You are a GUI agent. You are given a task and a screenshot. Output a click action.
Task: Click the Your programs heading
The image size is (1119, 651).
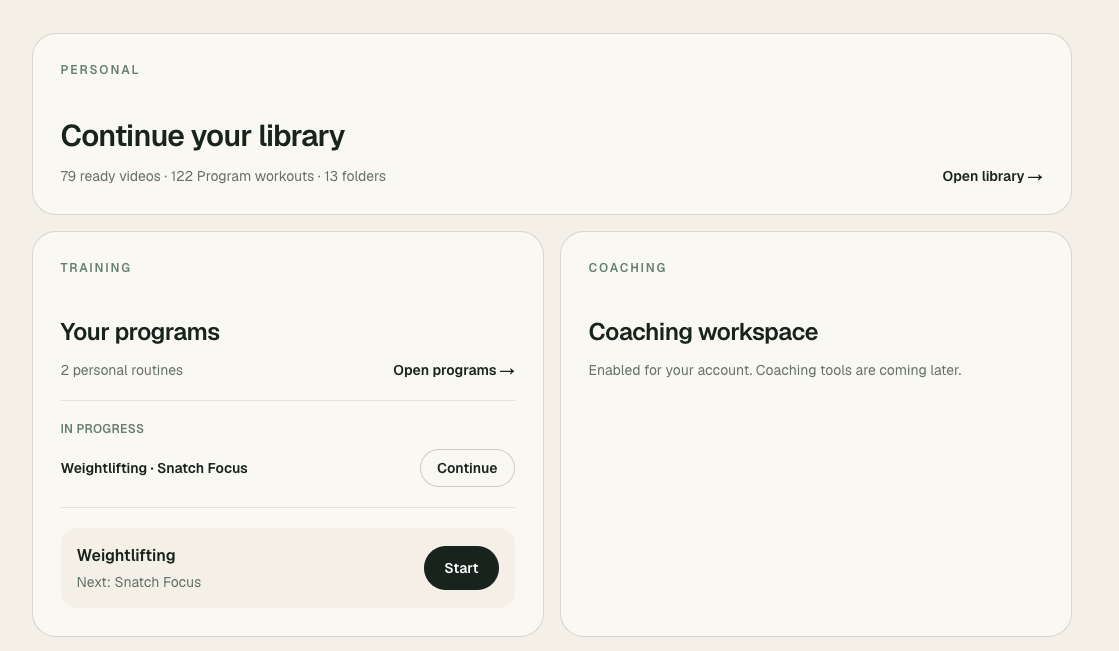click(x=140, y=332)
